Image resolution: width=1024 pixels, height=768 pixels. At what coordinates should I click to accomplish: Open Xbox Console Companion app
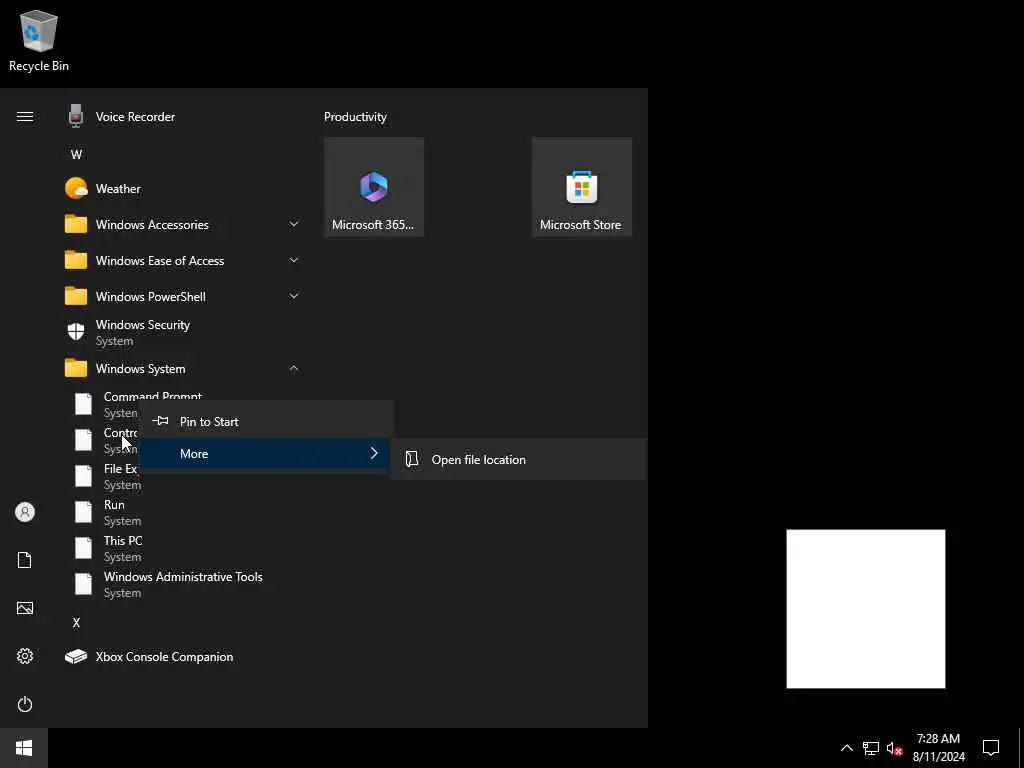pyautogui.click(x=183, y=657)
